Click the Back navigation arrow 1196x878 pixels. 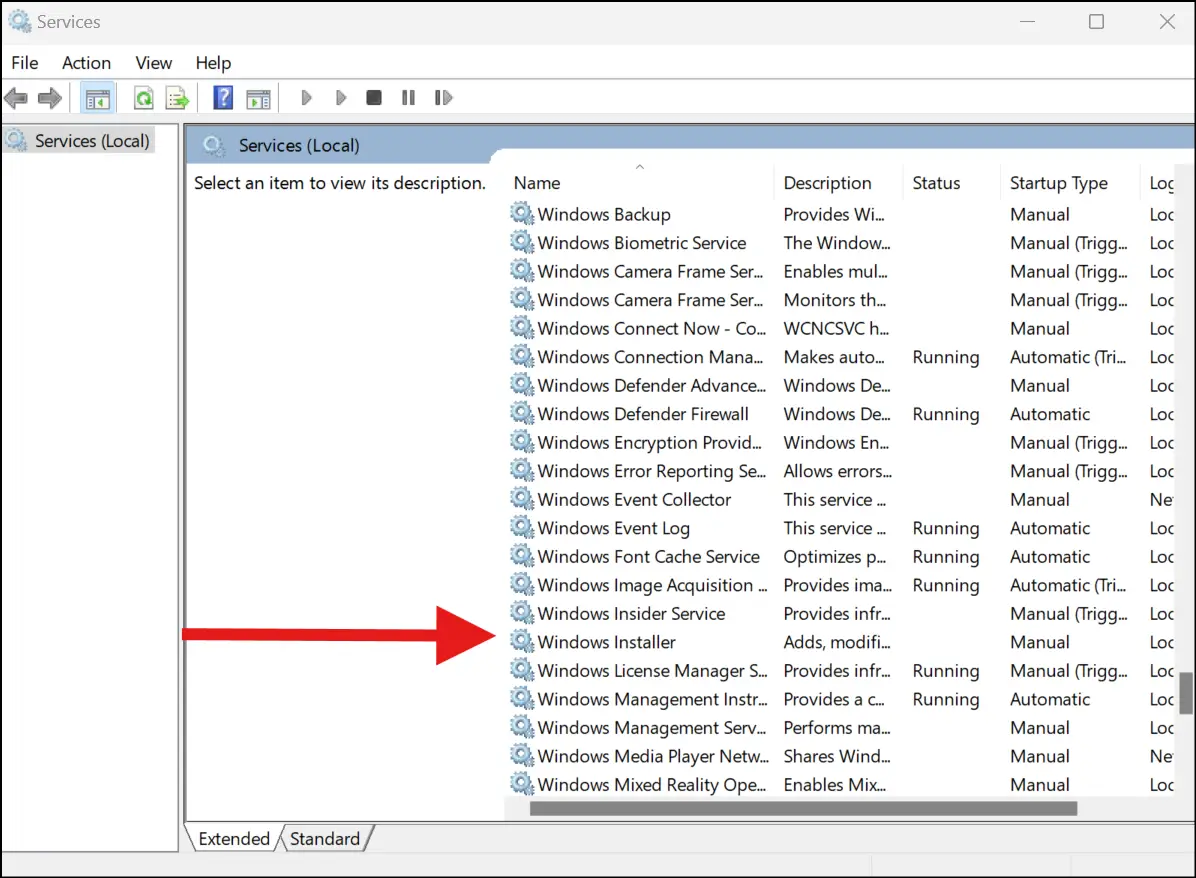pyautogui.click(x=16, y=97)
